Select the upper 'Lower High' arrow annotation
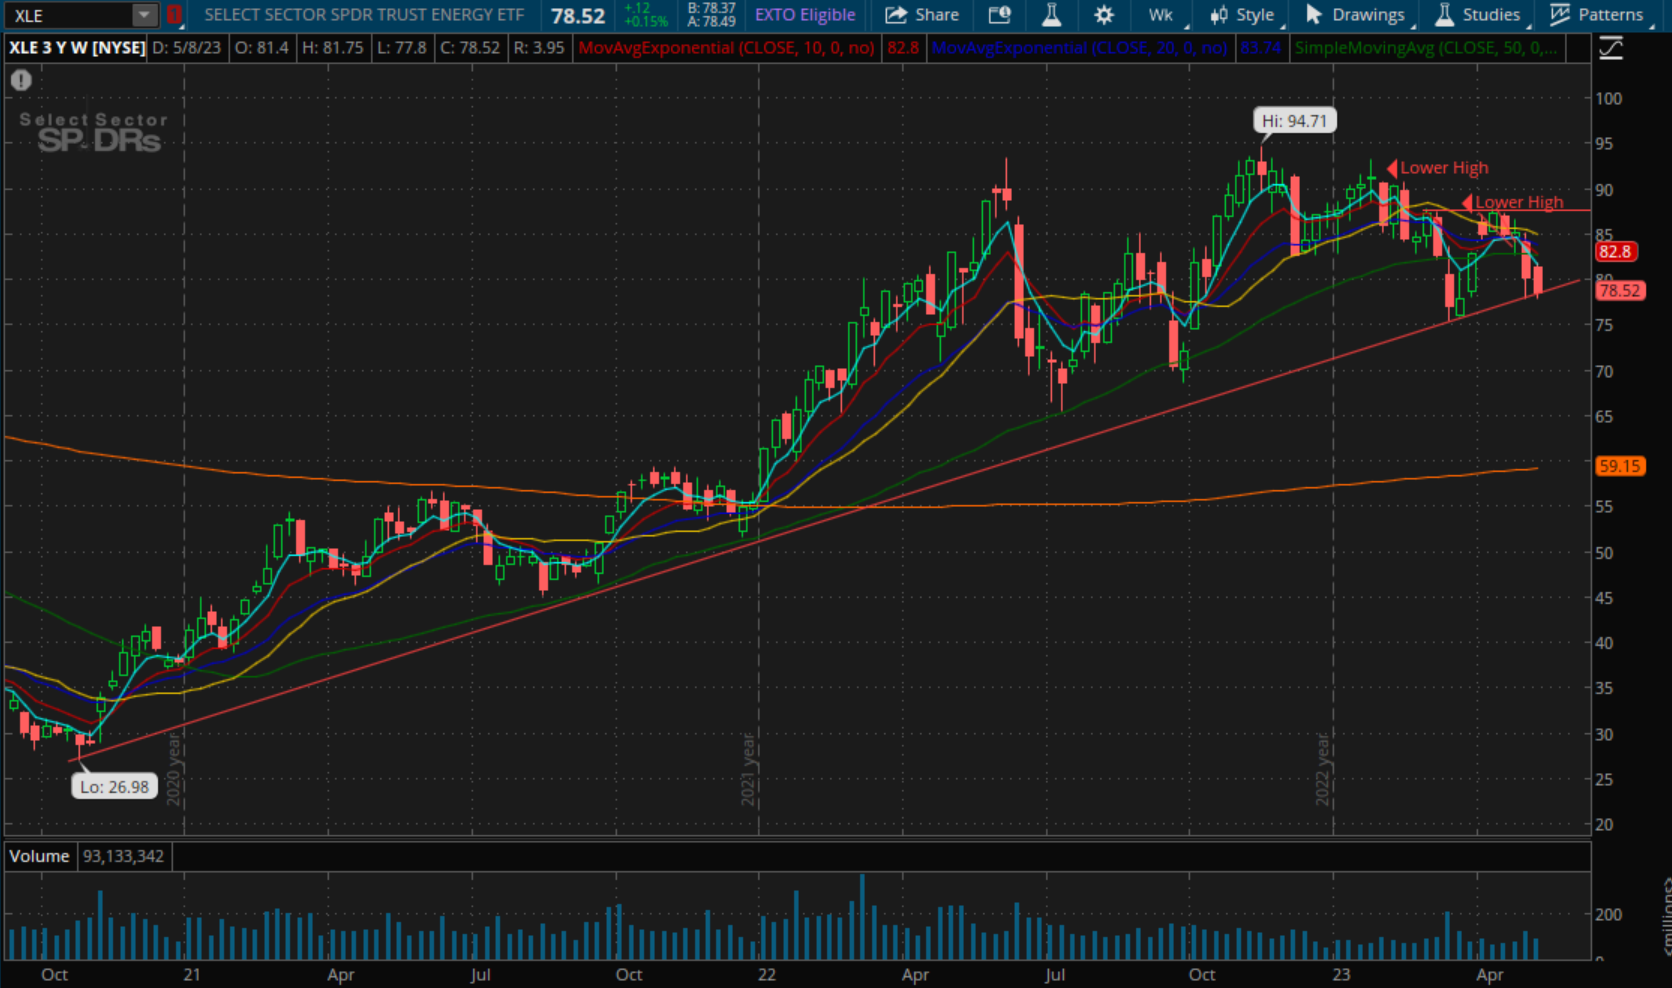Viewport: 1672px width, 988px height. point(1437,168)
